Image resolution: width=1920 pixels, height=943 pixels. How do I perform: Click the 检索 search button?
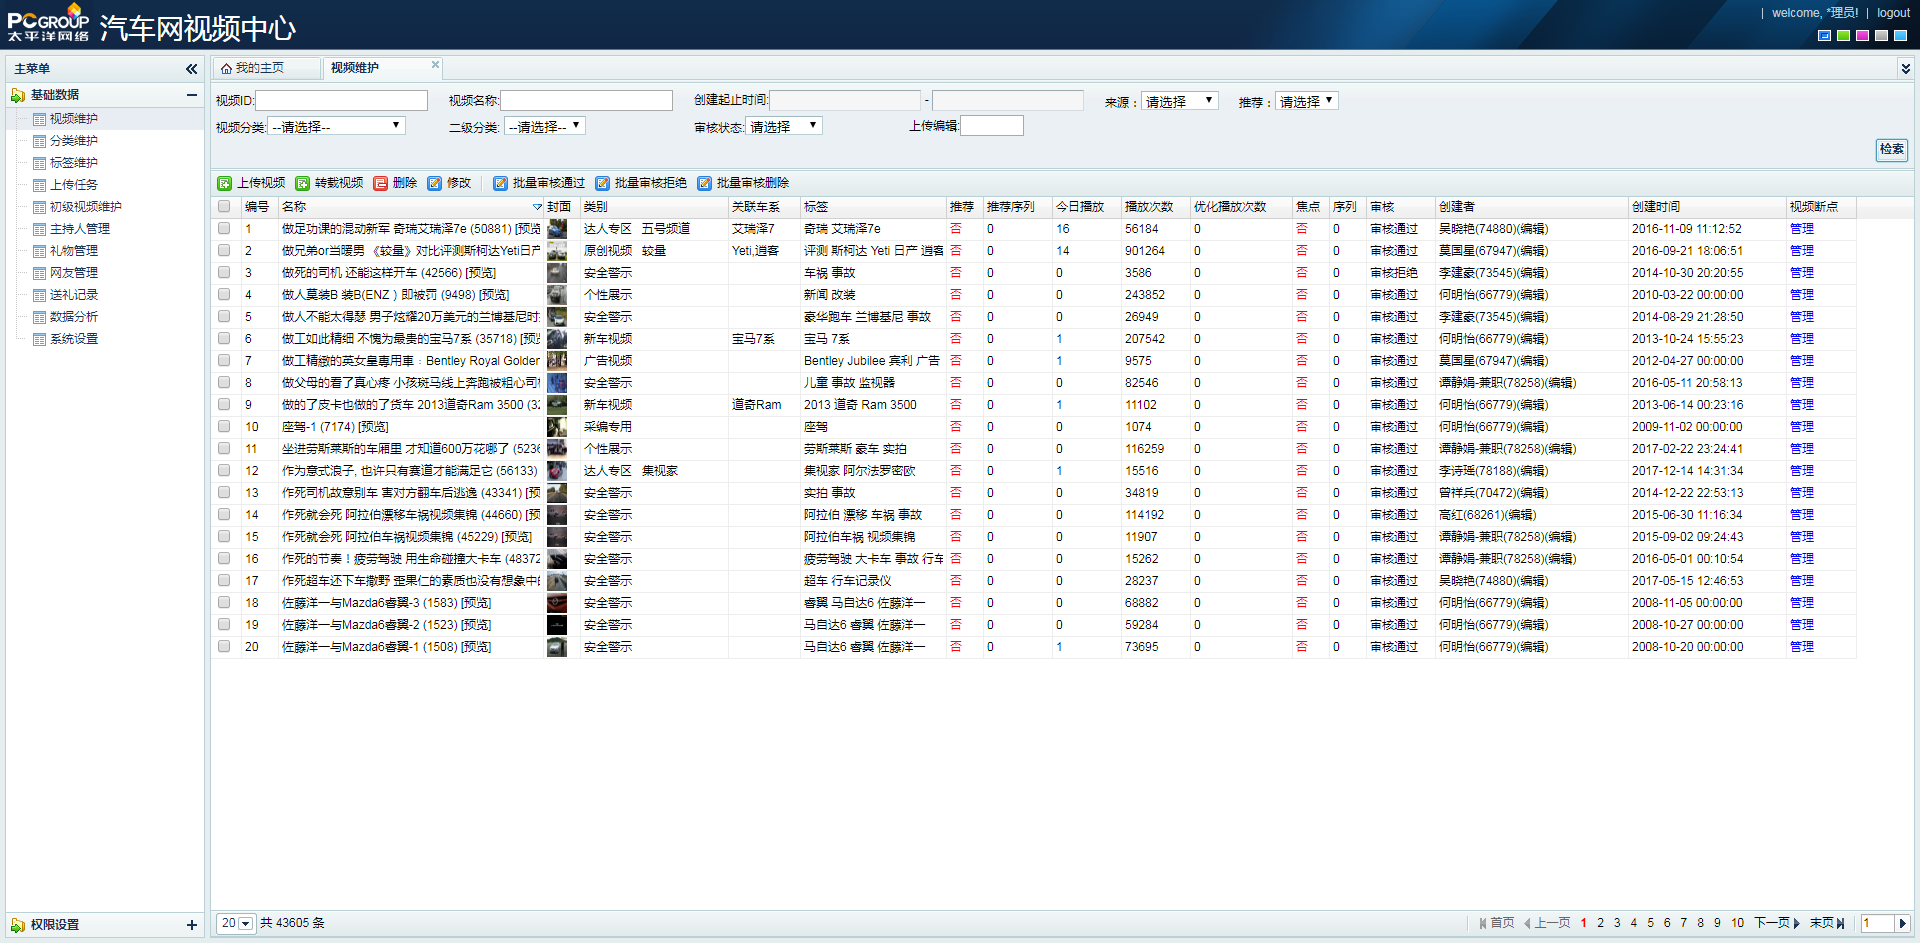pyautogui.click(x=1891, y=149)
